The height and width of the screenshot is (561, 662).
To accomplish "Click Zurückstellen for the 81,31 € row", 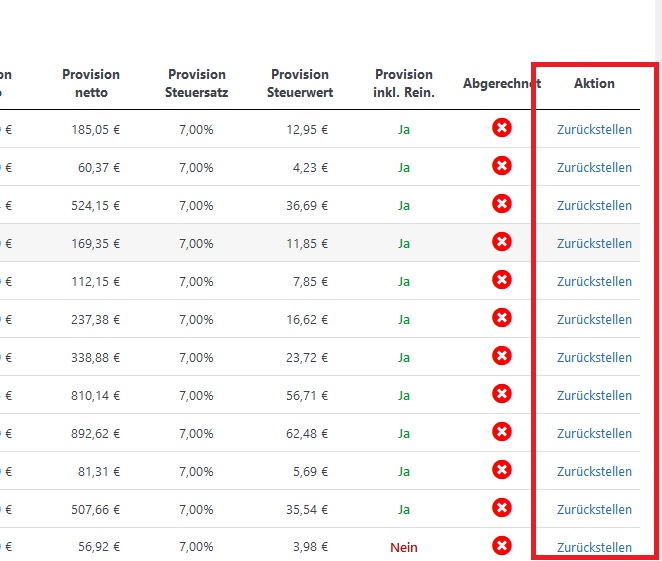I will pos(594,472).
